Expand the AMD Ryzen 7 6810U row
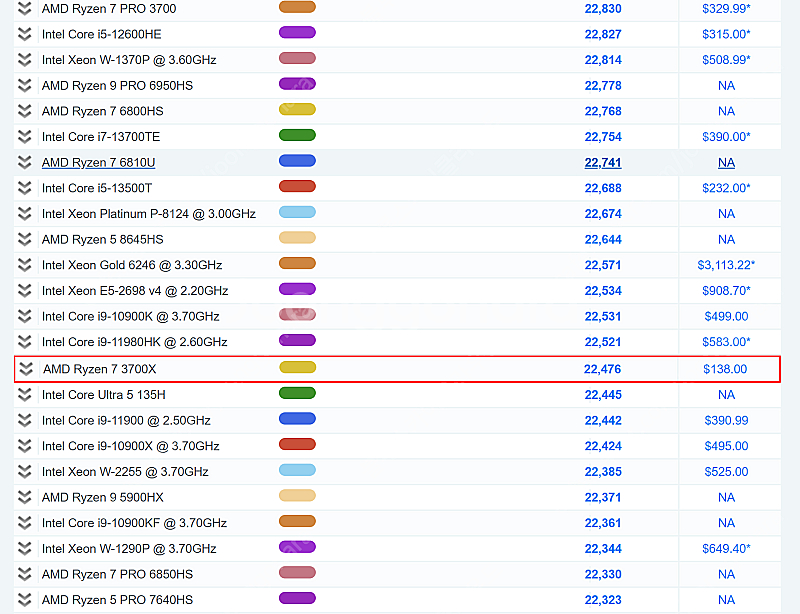Image resolution: width=800 pixels, height=614 pixels. point(24,162)
